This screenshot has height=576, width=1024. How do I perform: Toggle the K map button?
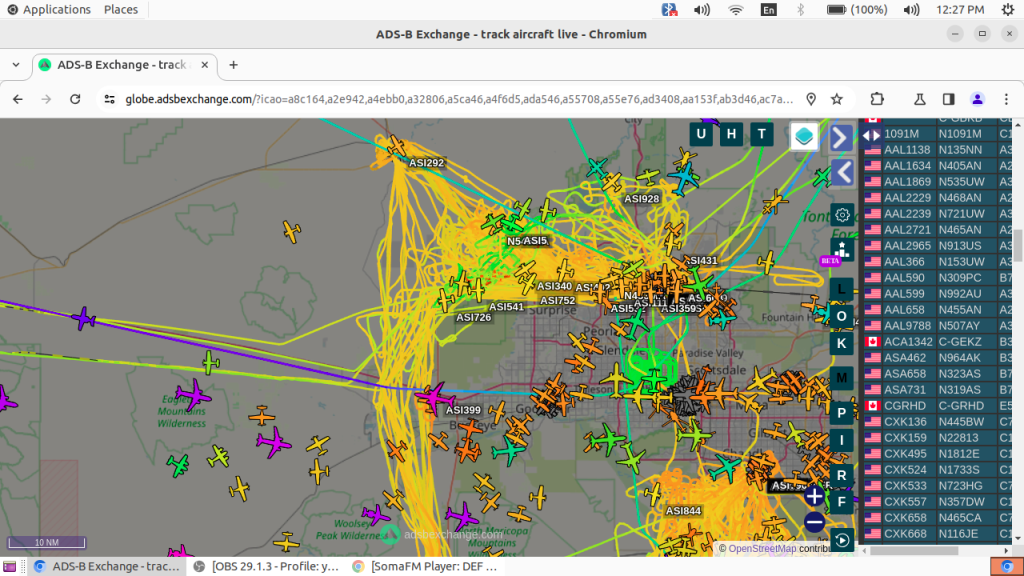click(x=842, y=344)
